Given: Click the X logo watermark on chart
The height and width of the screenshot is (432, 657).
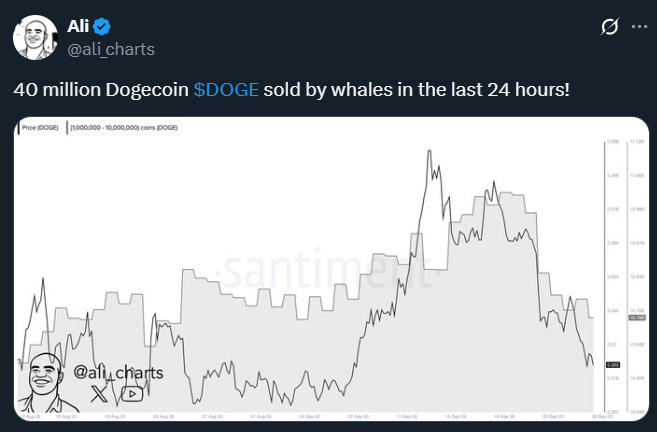Looking at the screenshot, I should click(x=99, y=394).
